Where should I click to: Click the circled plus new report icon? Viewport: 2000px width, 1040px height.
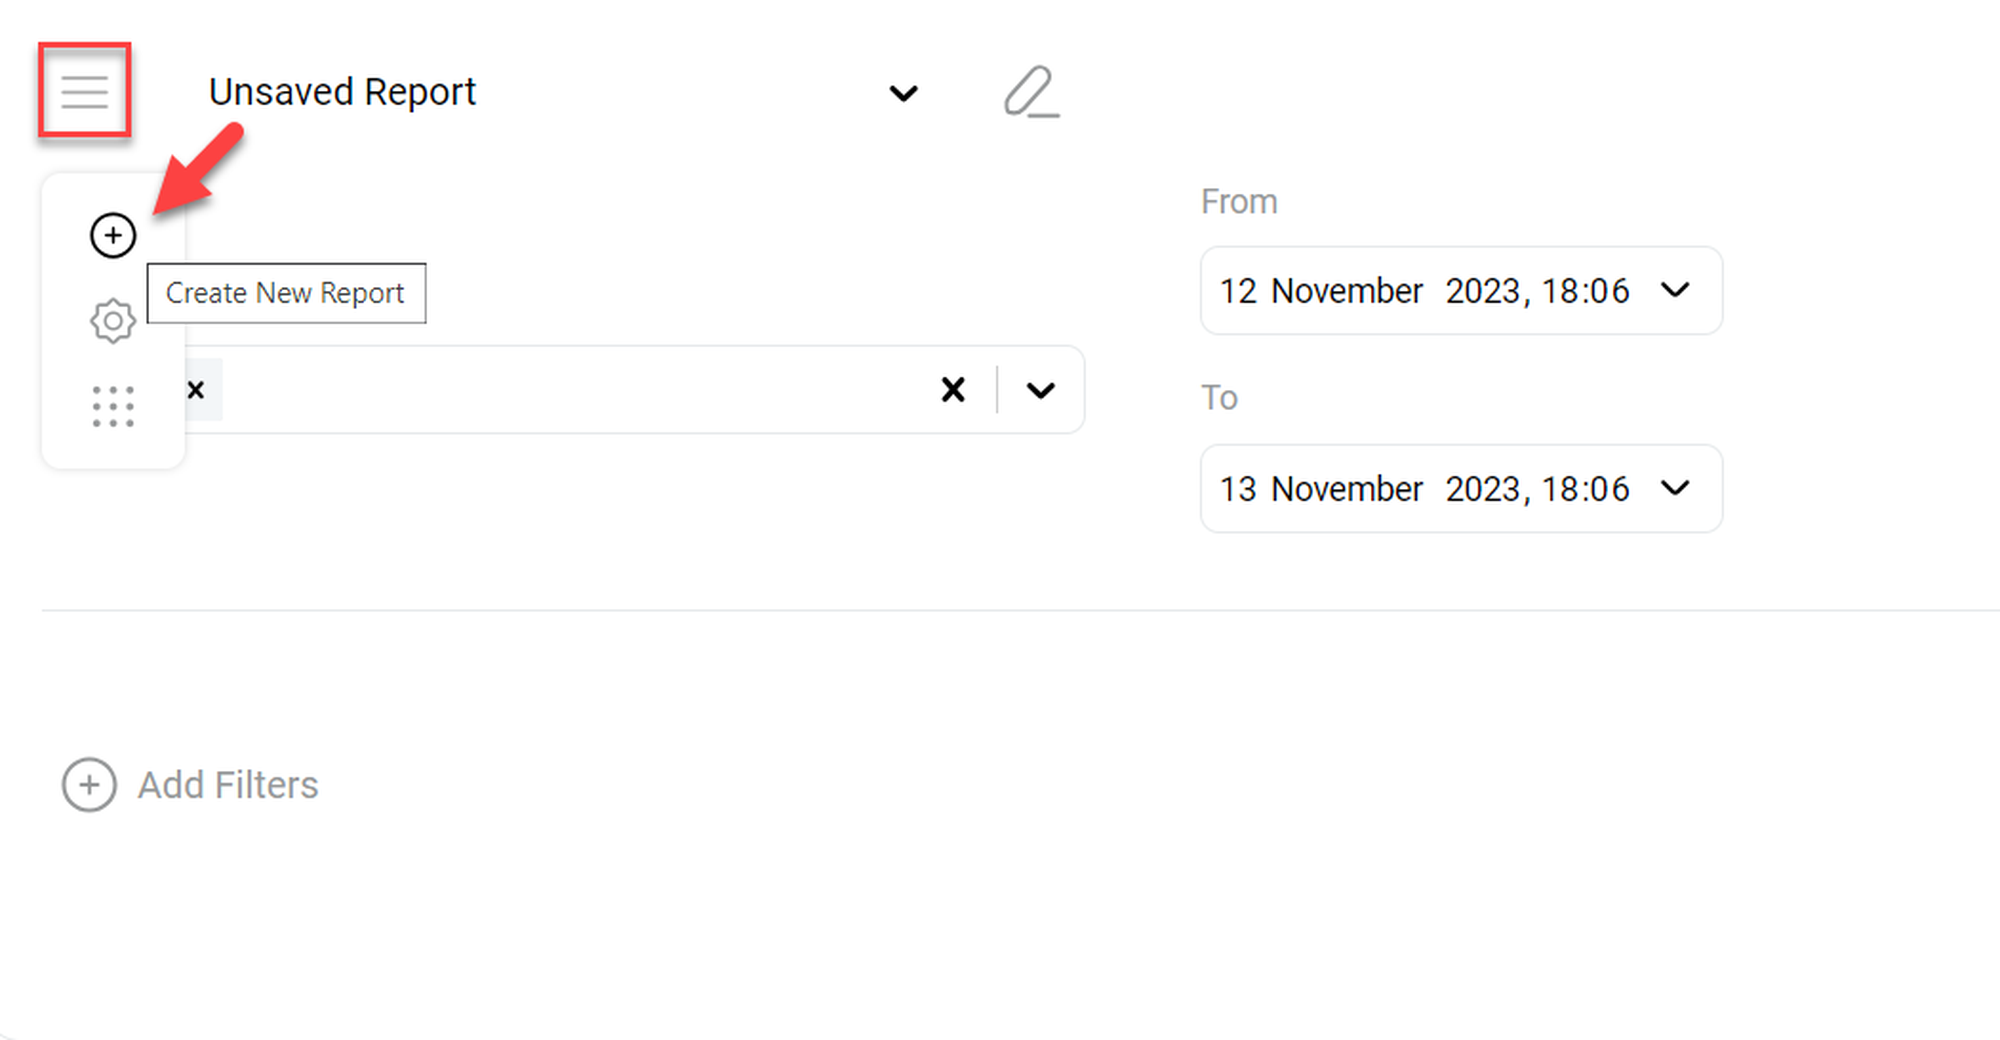click(113, 236)
